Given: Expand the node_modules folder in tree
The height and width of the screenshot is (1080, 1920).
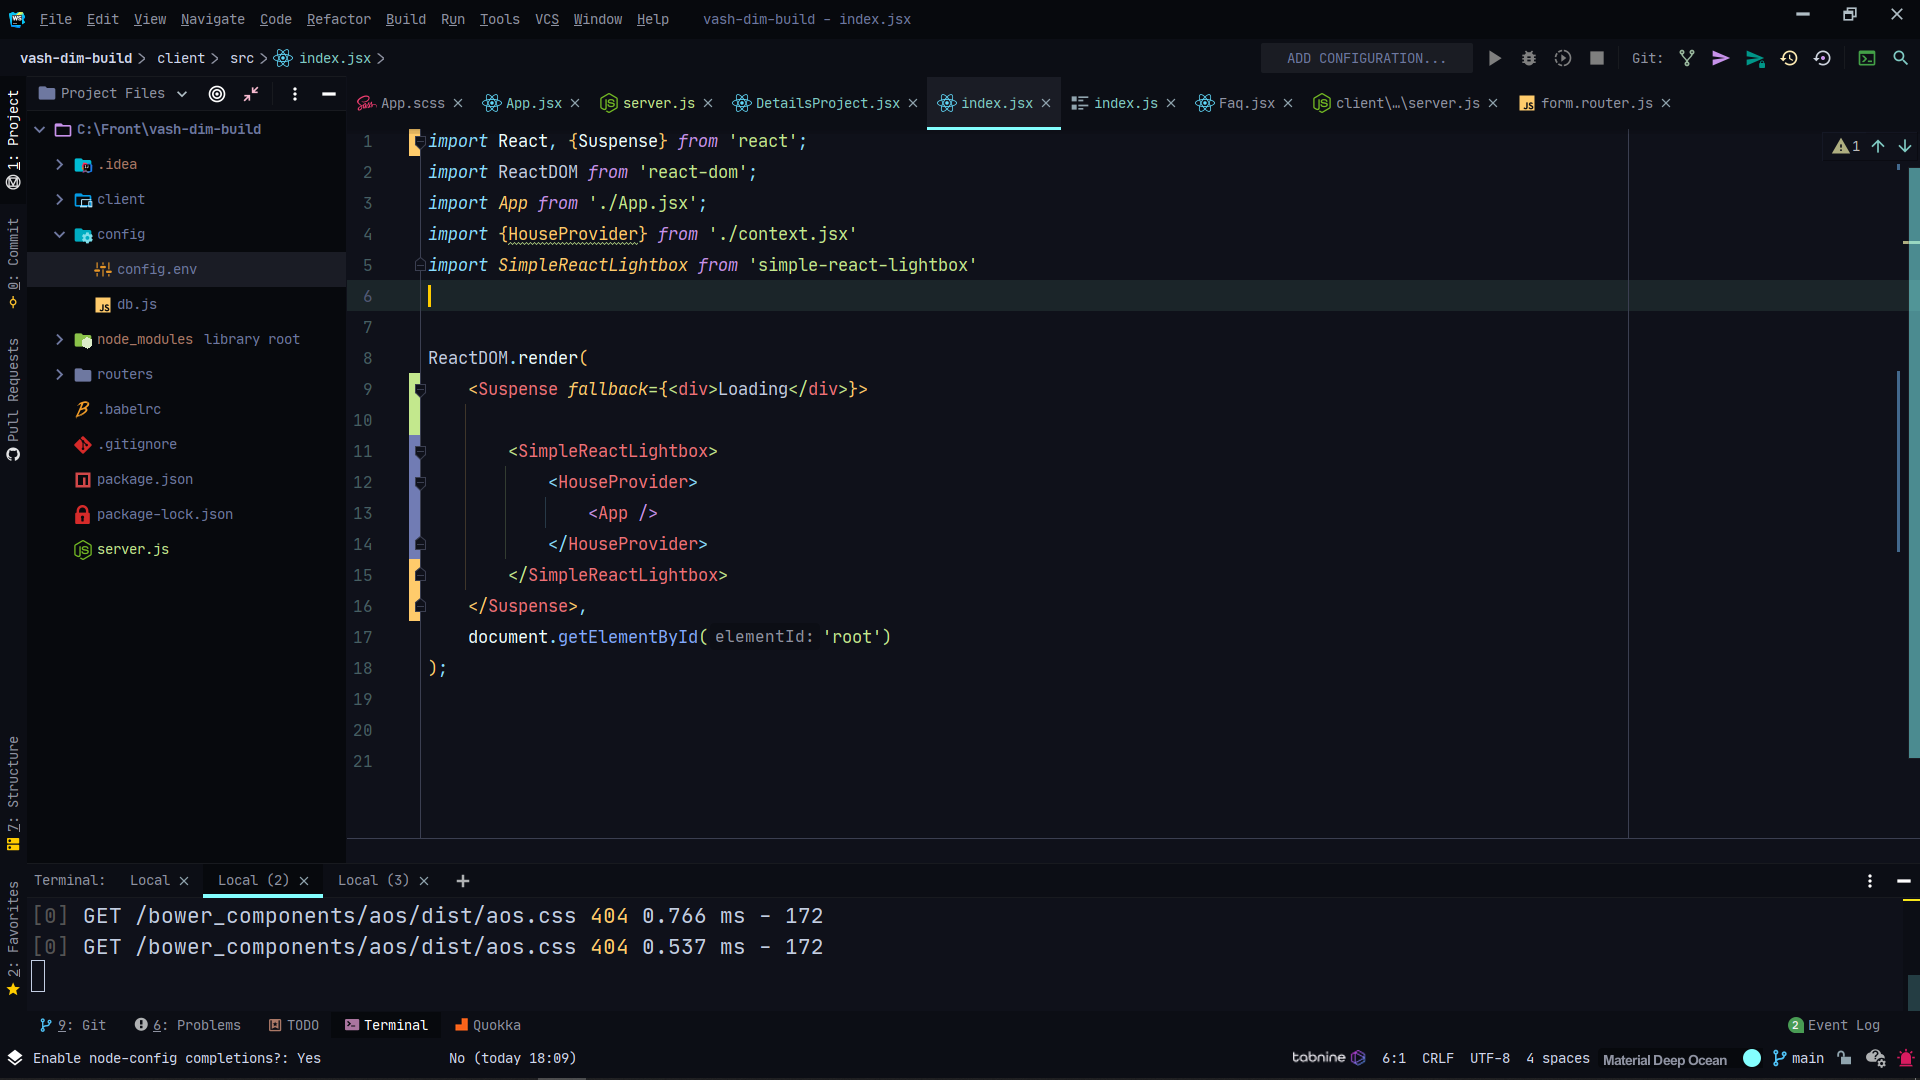Looking at the screenshot, I should coord(60,339).
